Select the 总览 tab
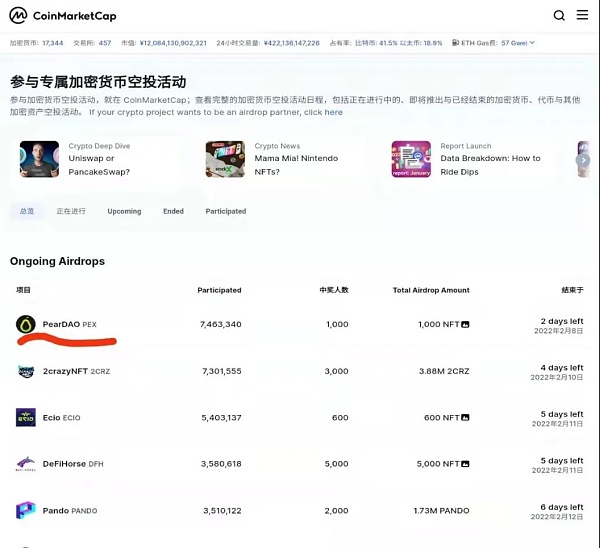Screen dimensions: 600x548 26,211
